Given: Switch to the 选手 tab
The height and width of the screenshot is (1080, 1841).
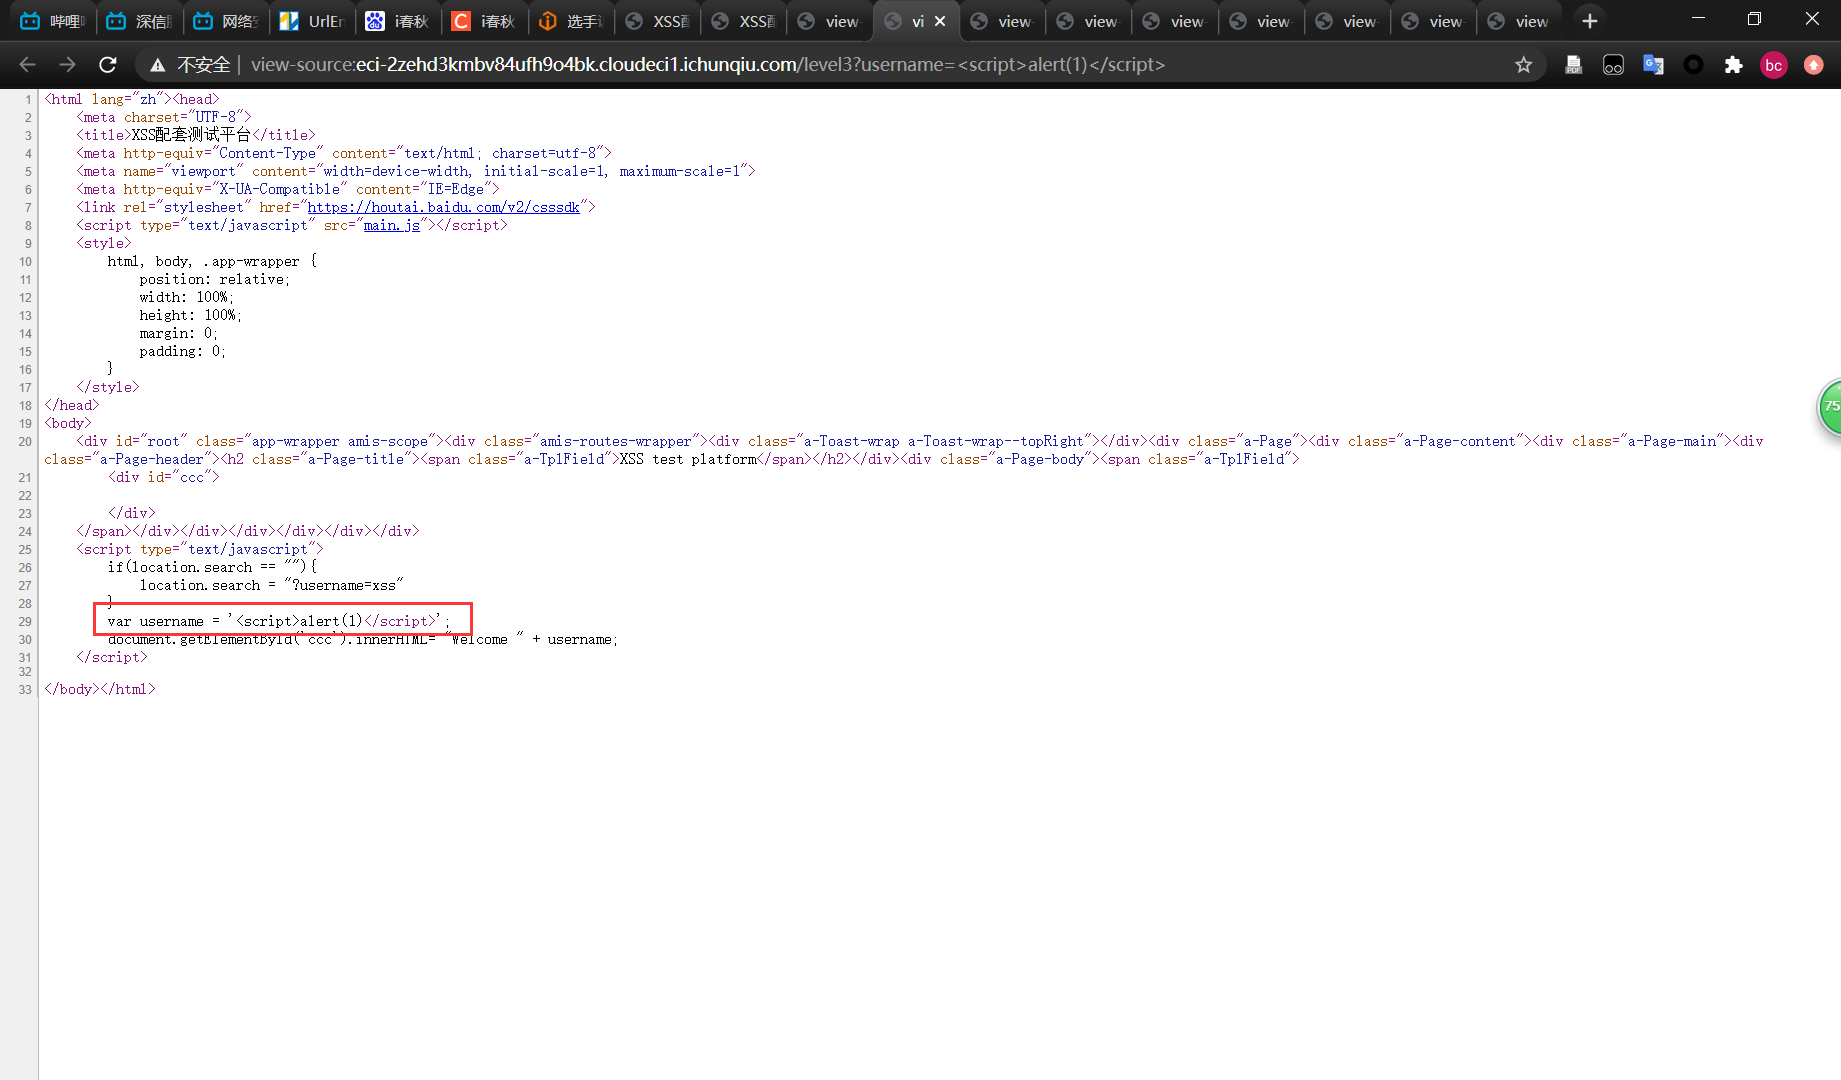Looking at the screenshot, I should pyautogui.click(x=570, y=21).
